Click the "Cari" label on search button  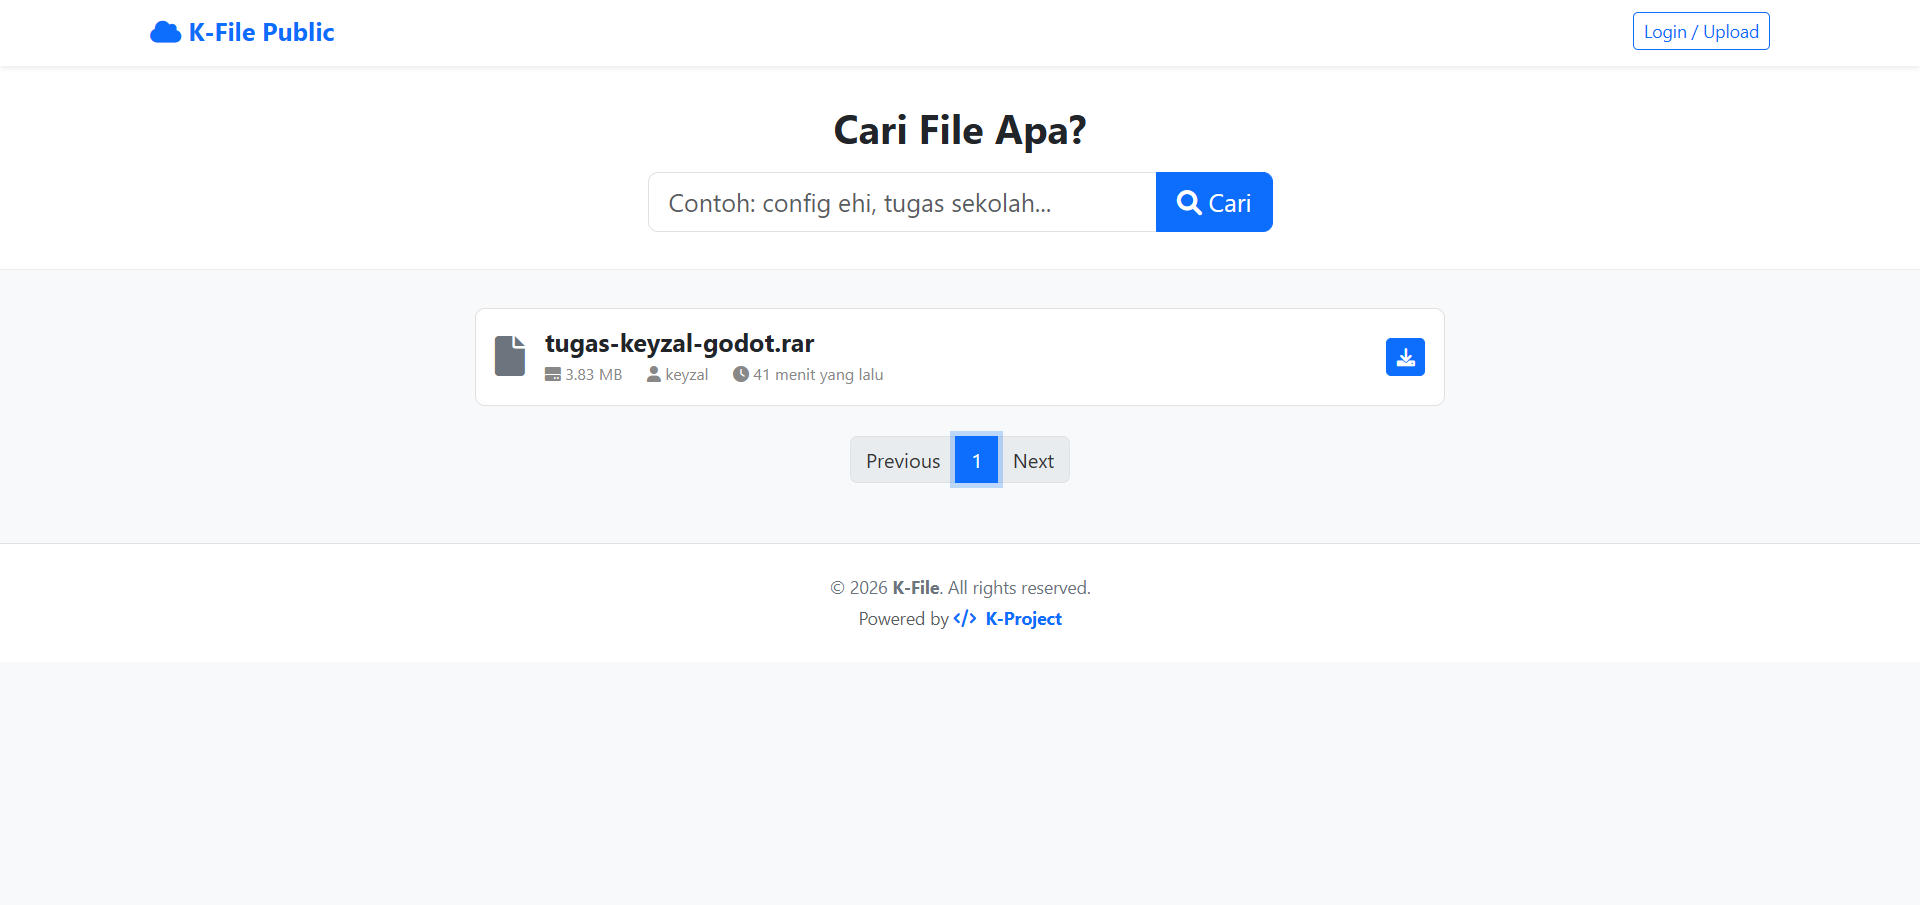pos(1229,203)
